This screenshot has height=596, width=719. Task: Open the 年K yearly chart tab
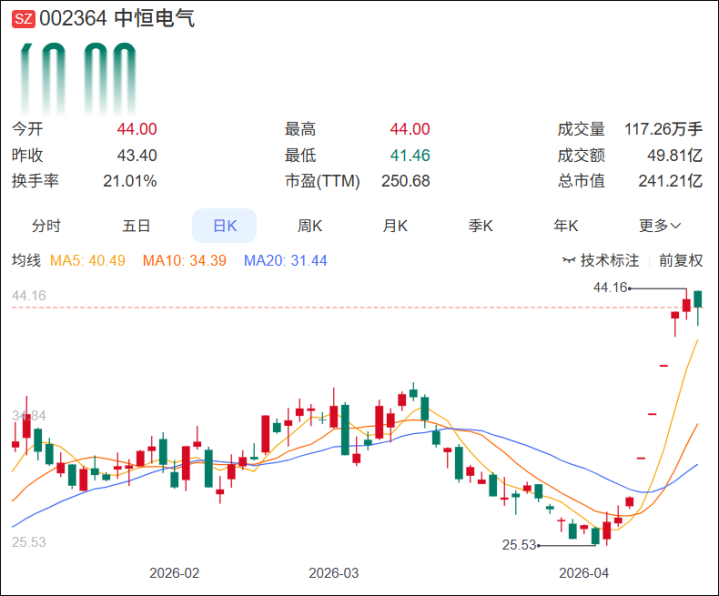(x=565, y=226)
